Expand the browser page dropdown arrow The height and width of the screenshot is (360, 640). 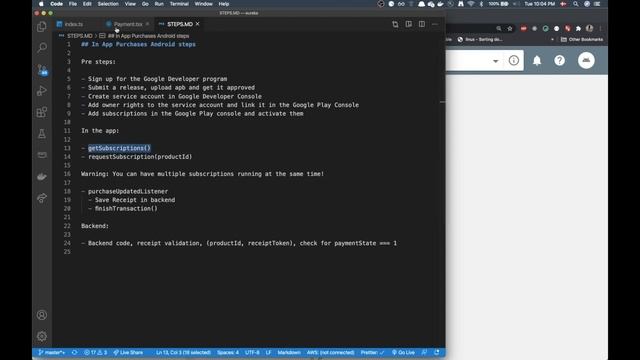tap(496, 61)
